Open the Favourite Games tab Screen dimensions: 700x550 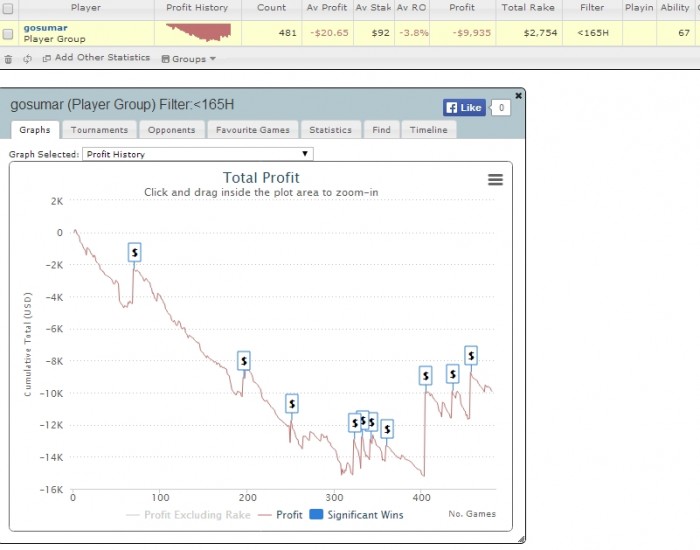253,130
